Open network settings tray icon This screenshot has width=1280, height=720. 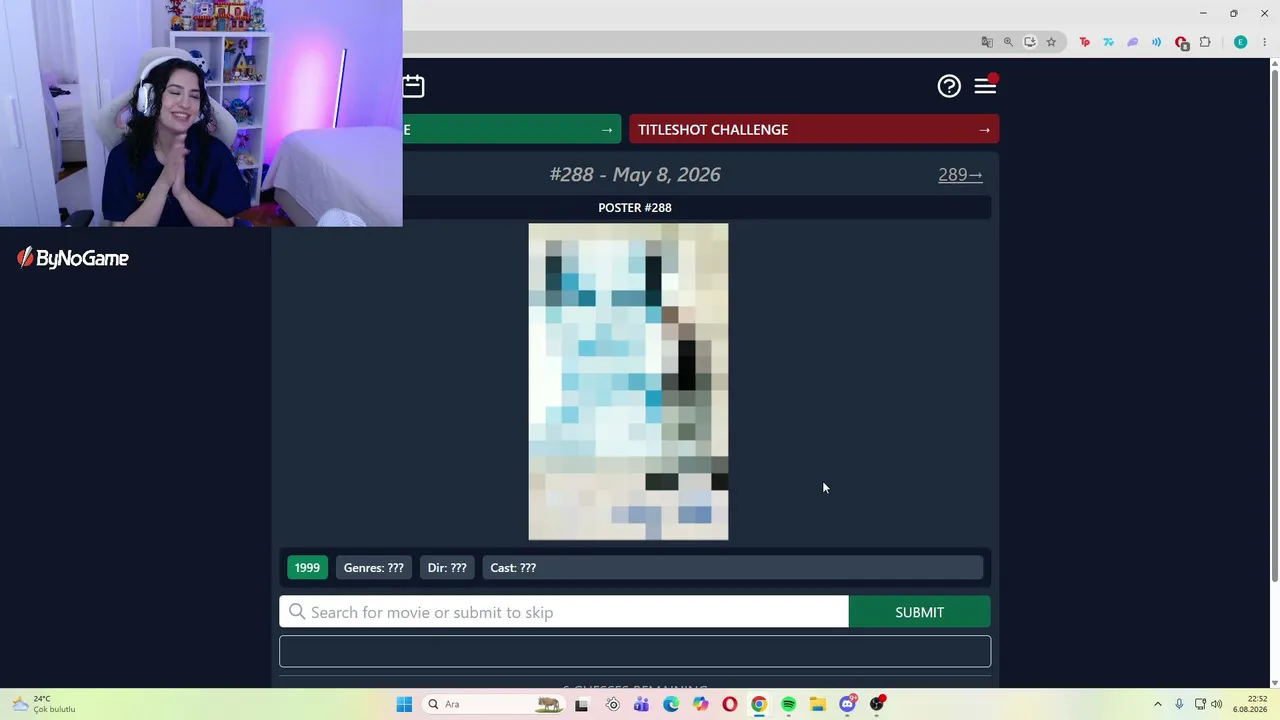[x=1200, y=704]
